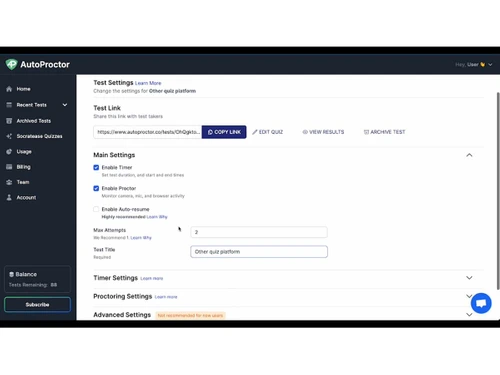Image resolution: width=500 pixels, height=375 pixels.
Task: Click the Billing card icon
Action: [x=9, y=167]
